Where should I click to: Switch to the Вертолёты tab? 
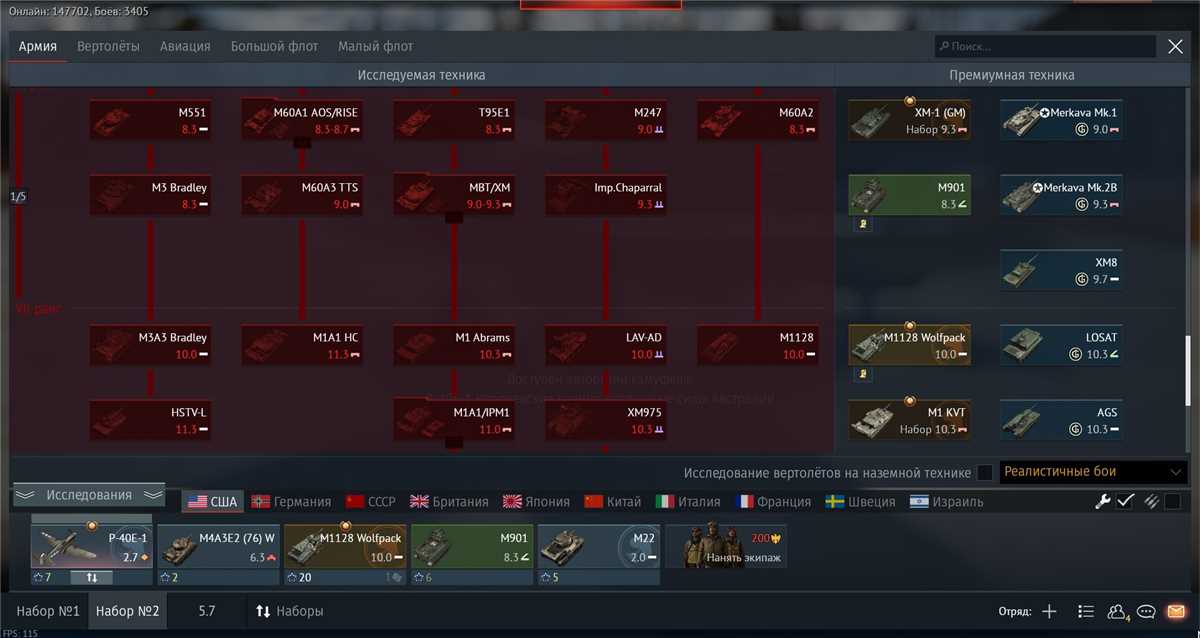click(x=108, y=46)
